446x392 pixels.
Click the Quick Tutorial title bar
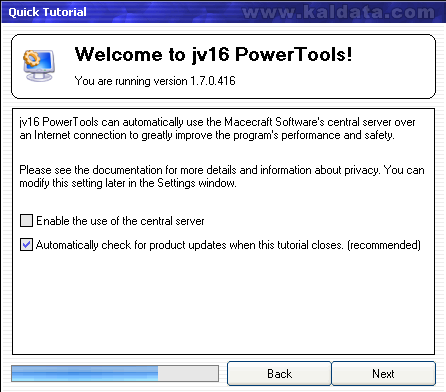[223, 12]
